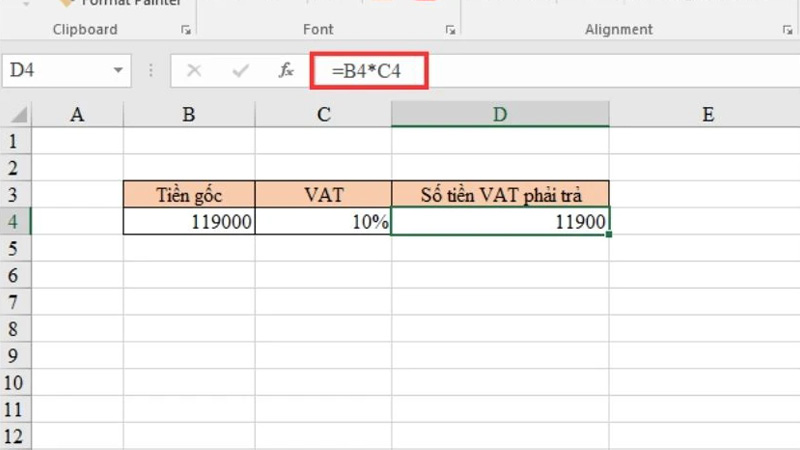The image size is (800, 450).
Task: Open the Alignment settings dialog launcher
Action: pyautogui.click(x=787, y=30)
